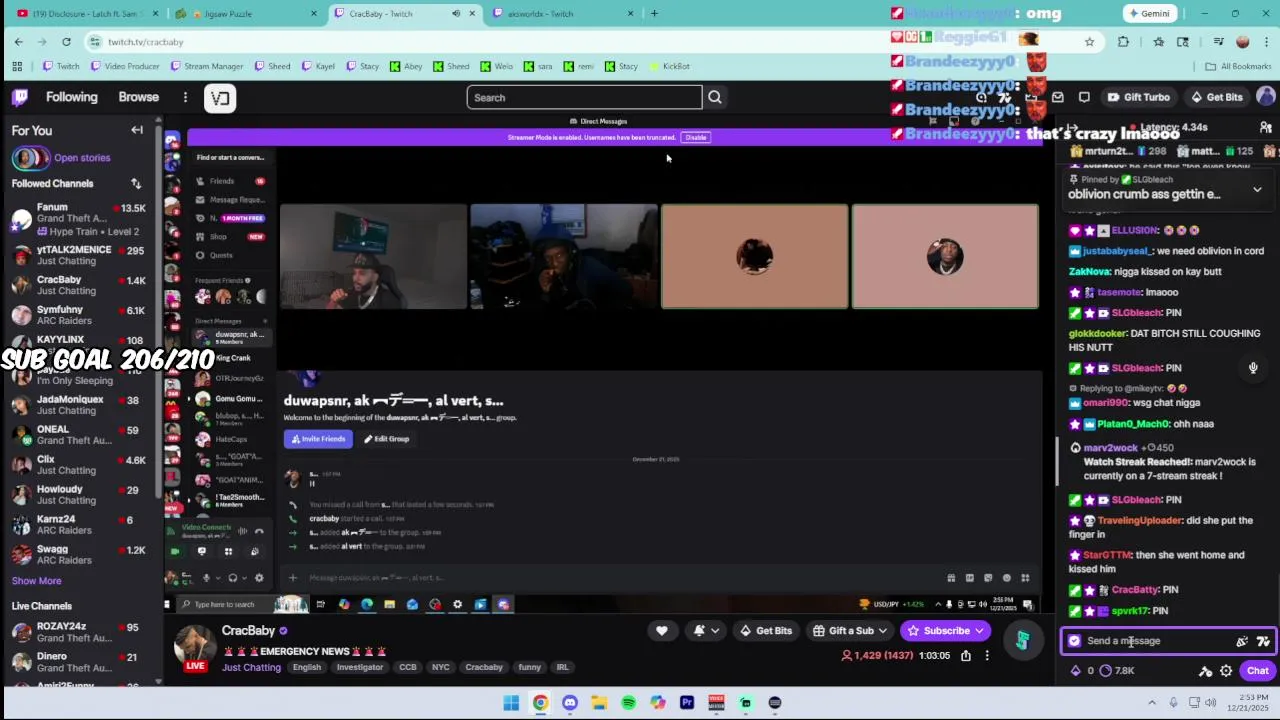
Task: Click the Send a message chat box
Action: coord(1166,641)
